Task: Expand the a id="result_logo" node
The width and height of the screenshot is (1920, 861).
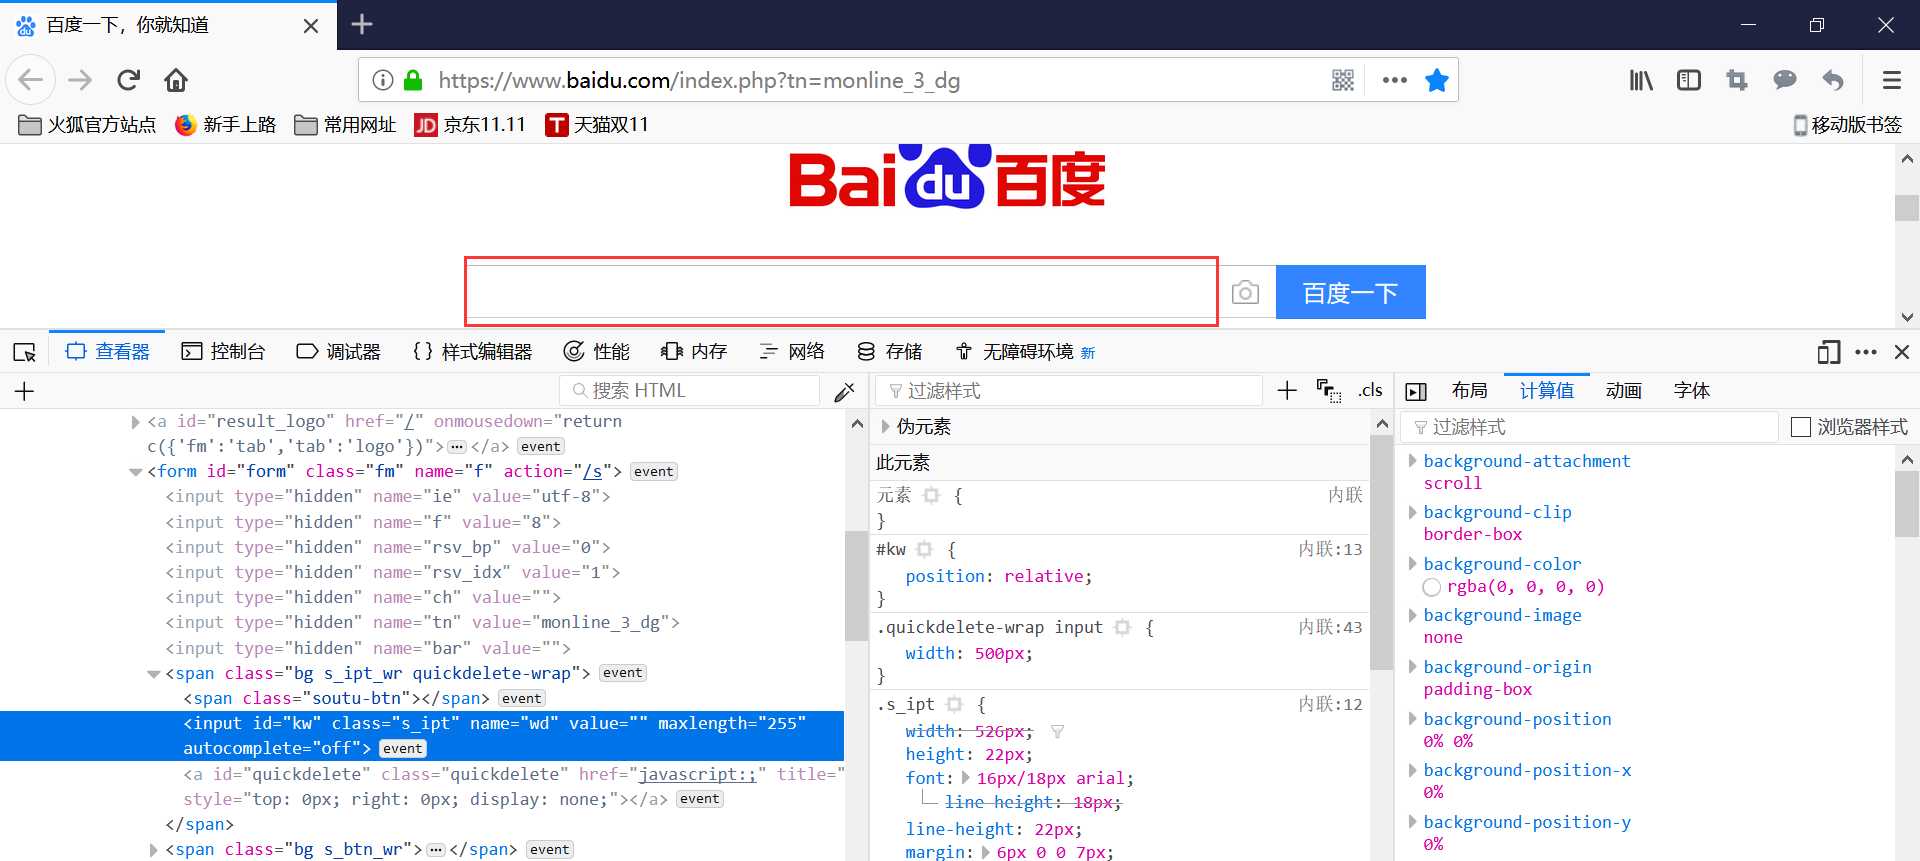Action: [x=136, y=422]
